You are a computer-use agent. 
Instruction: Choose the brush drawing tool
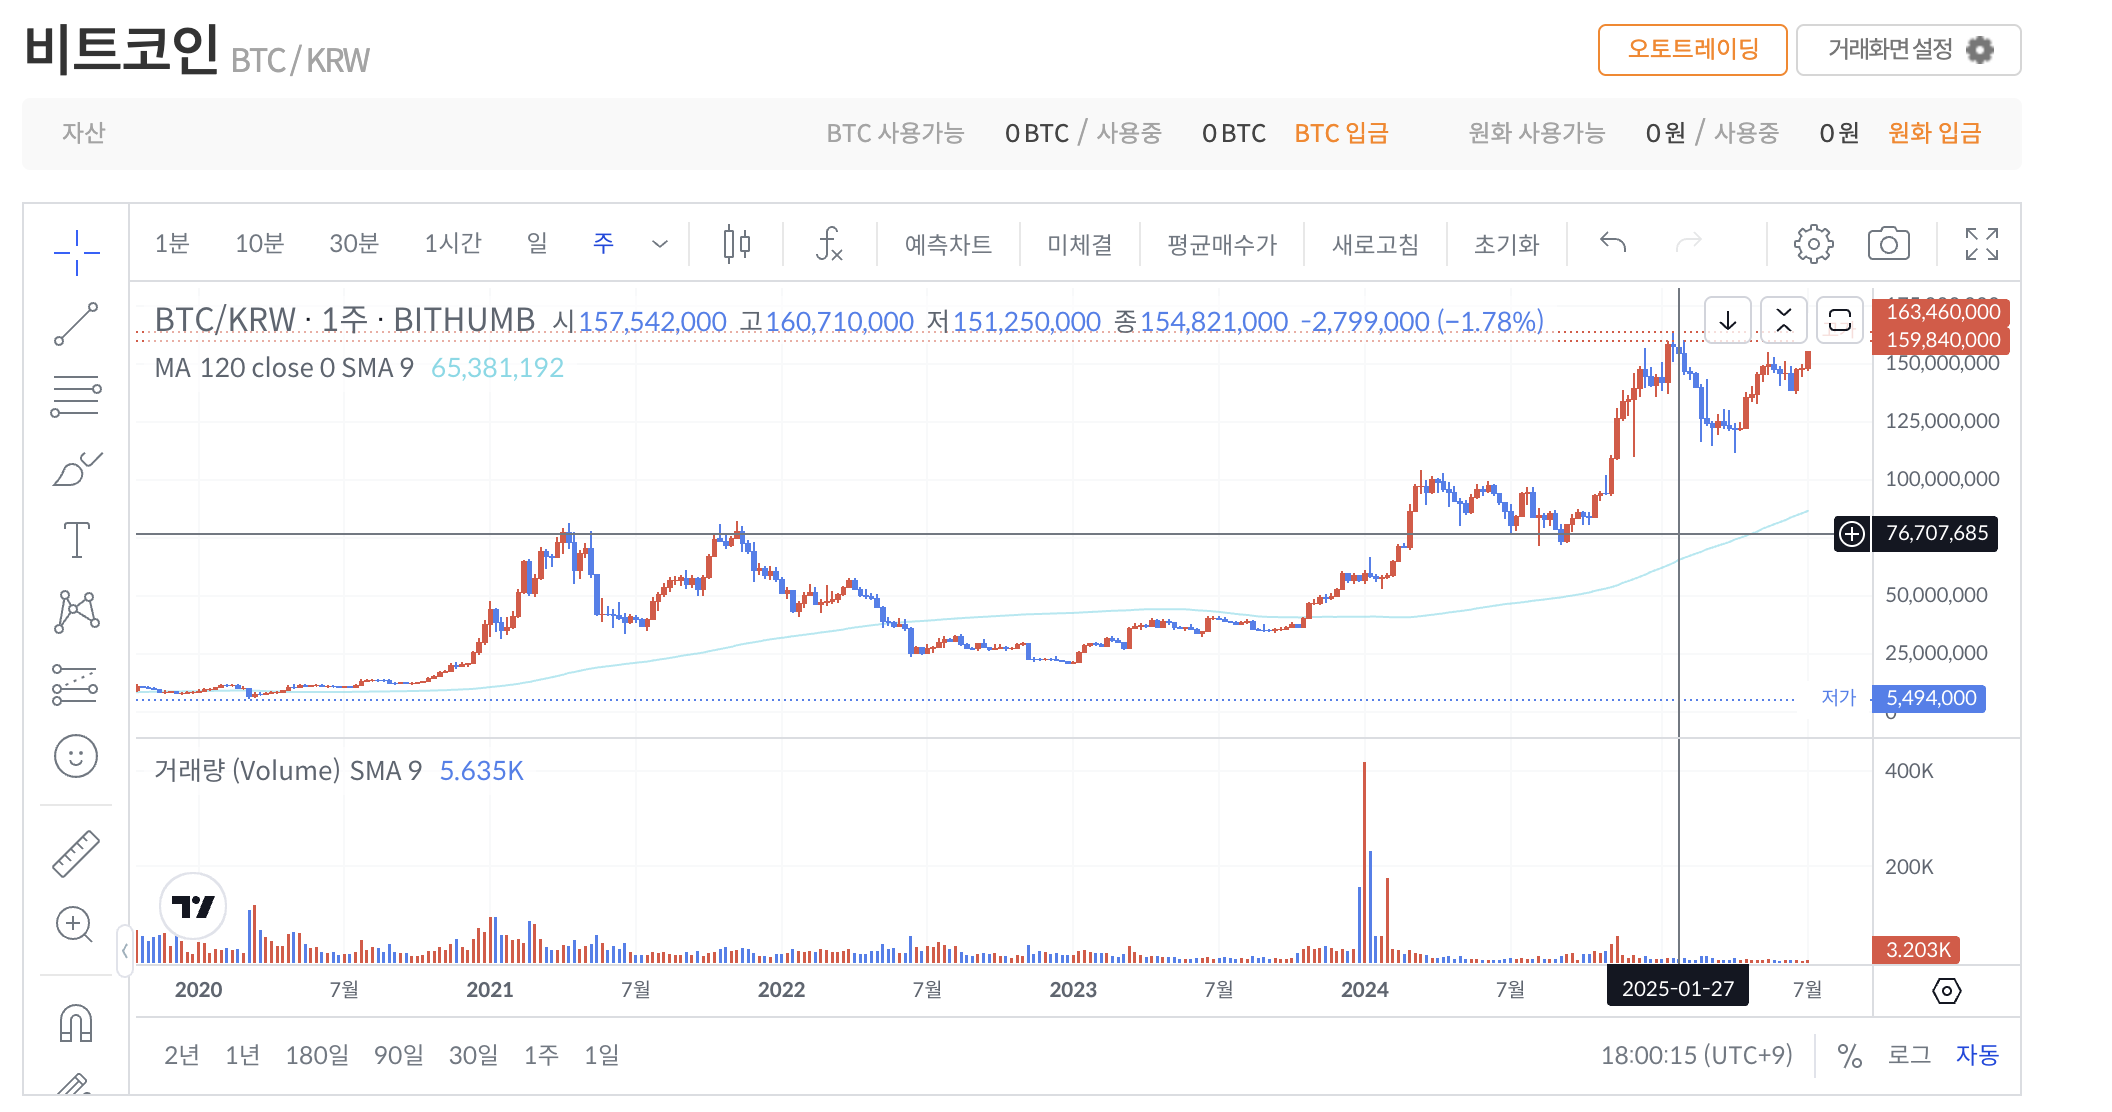(76, 468)
